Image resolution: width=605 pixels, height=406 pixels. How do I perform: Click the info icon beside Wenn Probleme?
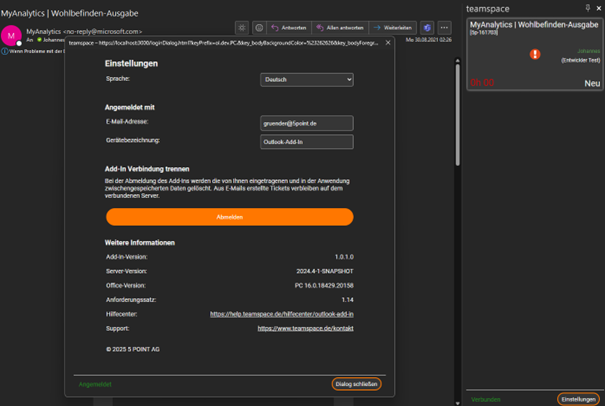(x=4, y=51)
